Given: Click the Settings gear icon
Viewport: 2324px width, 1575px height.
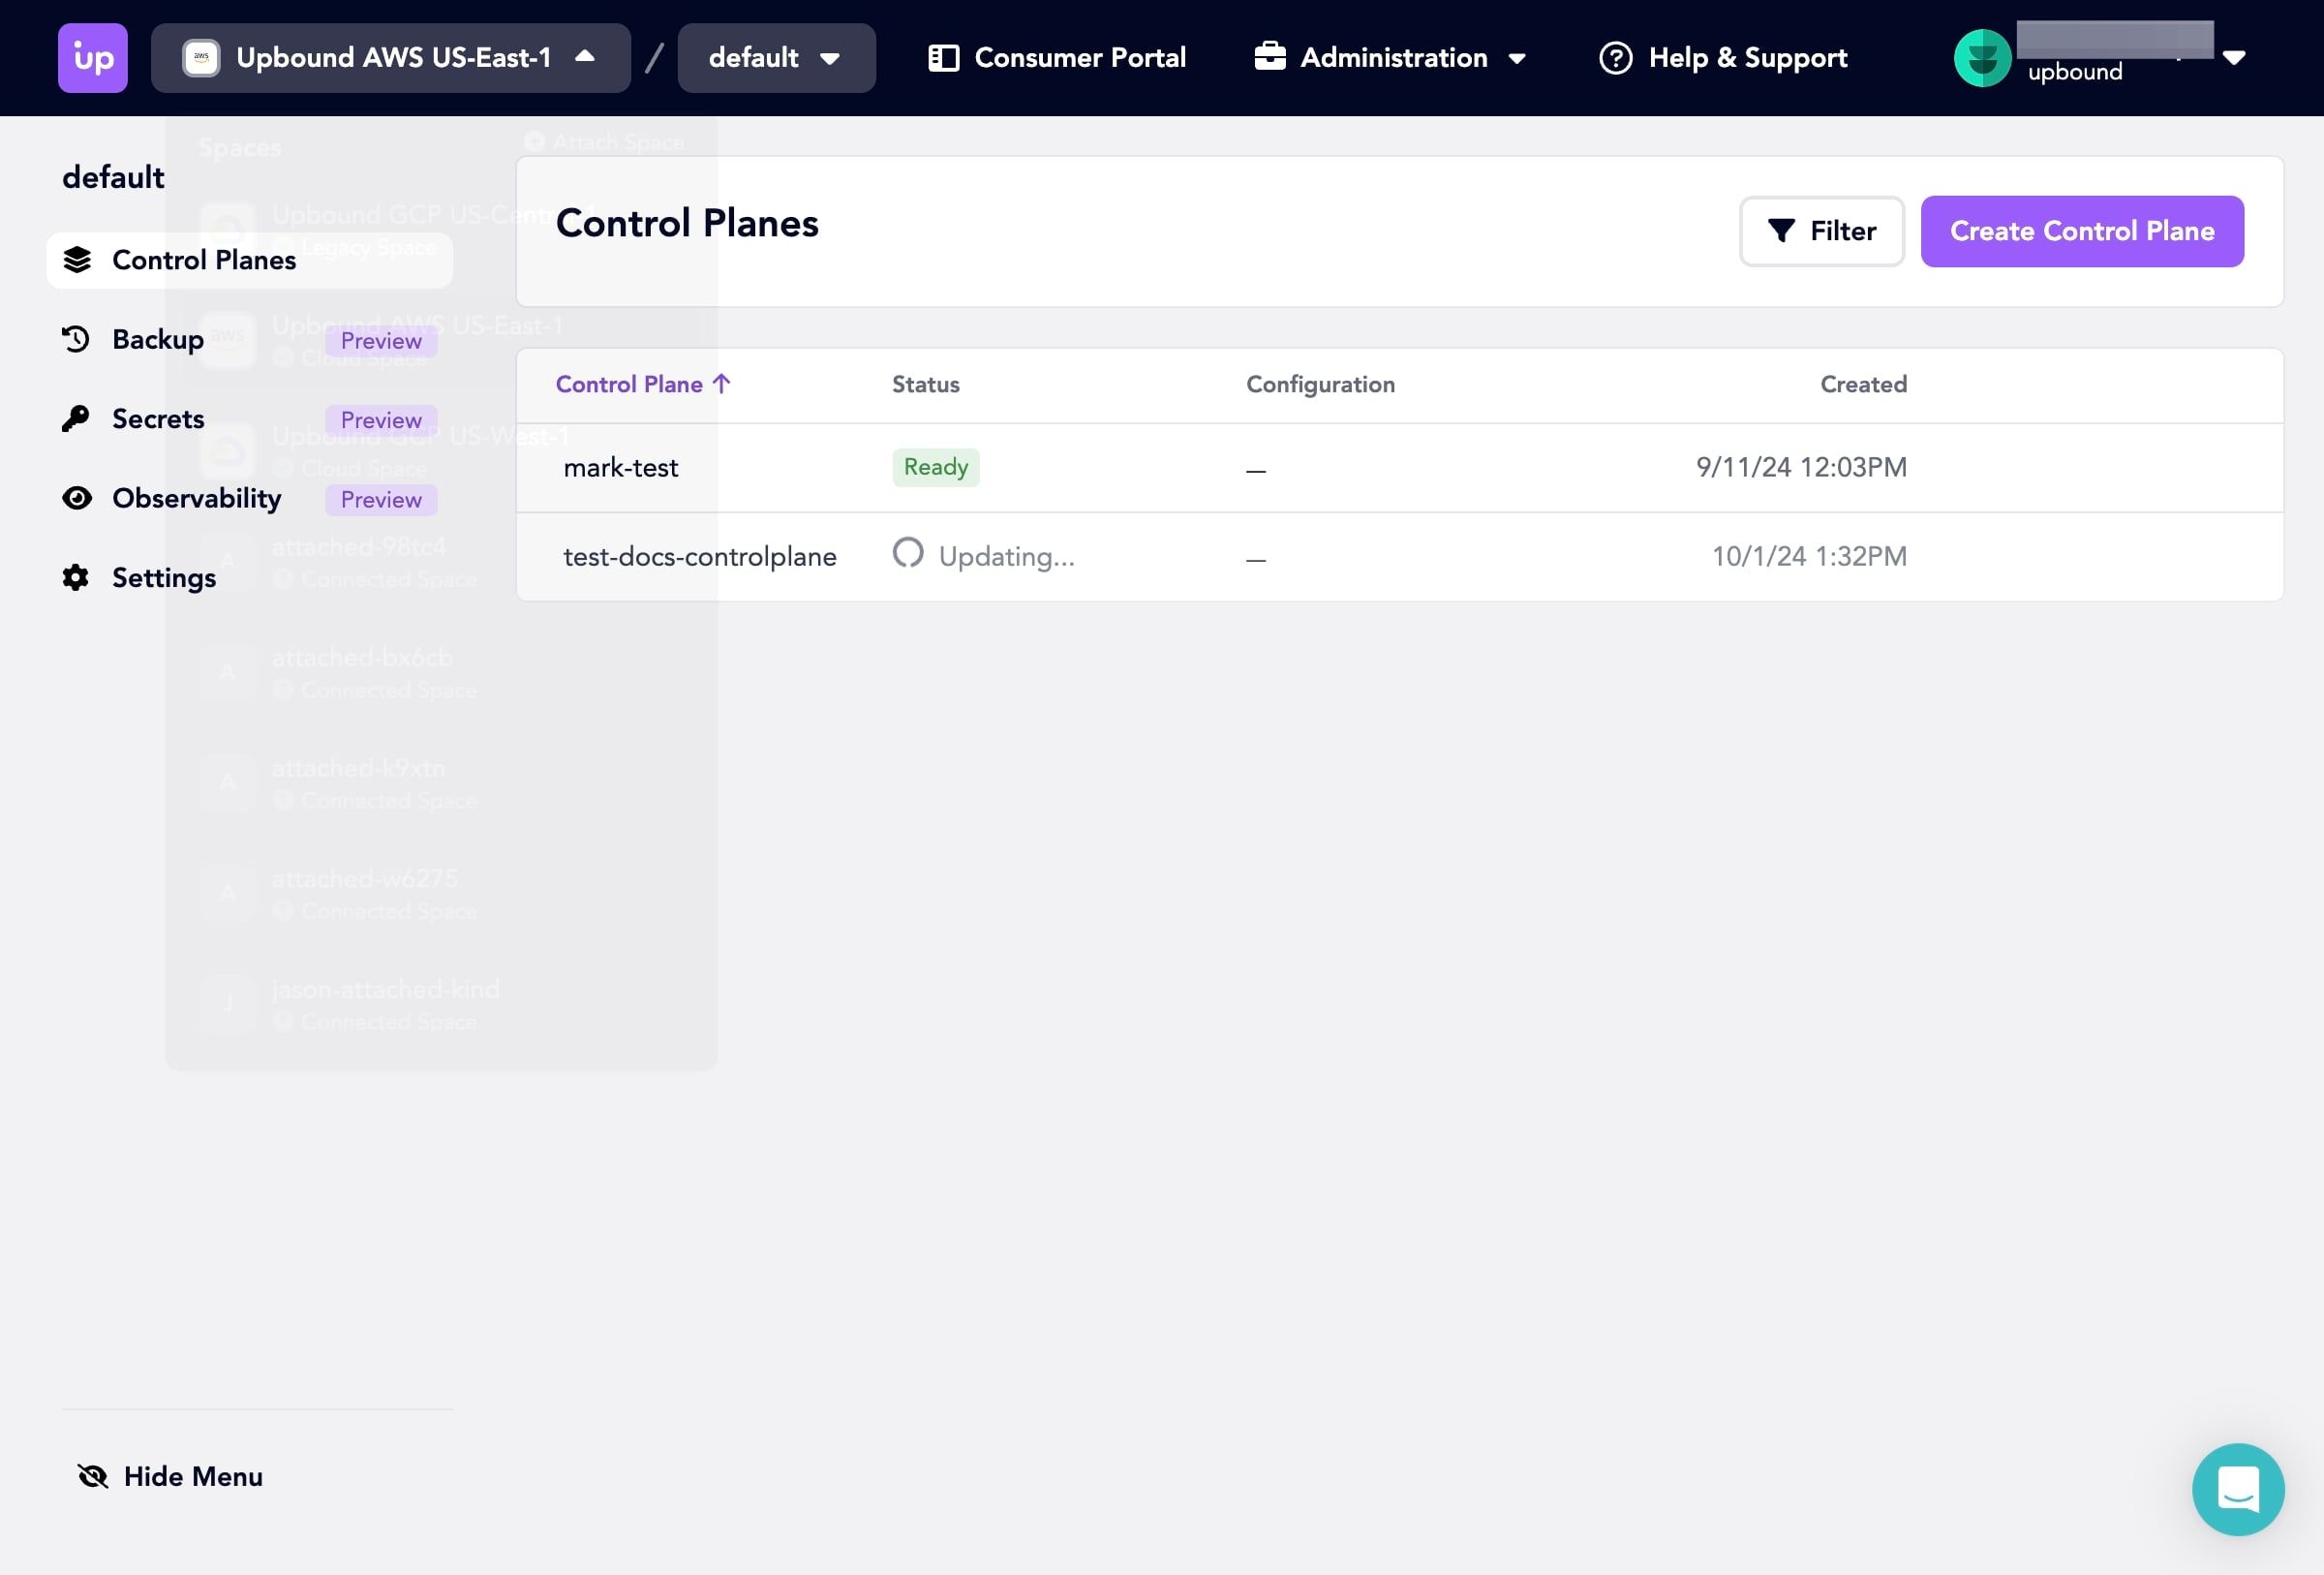Looking at the screenshot, I should point(76,577).
